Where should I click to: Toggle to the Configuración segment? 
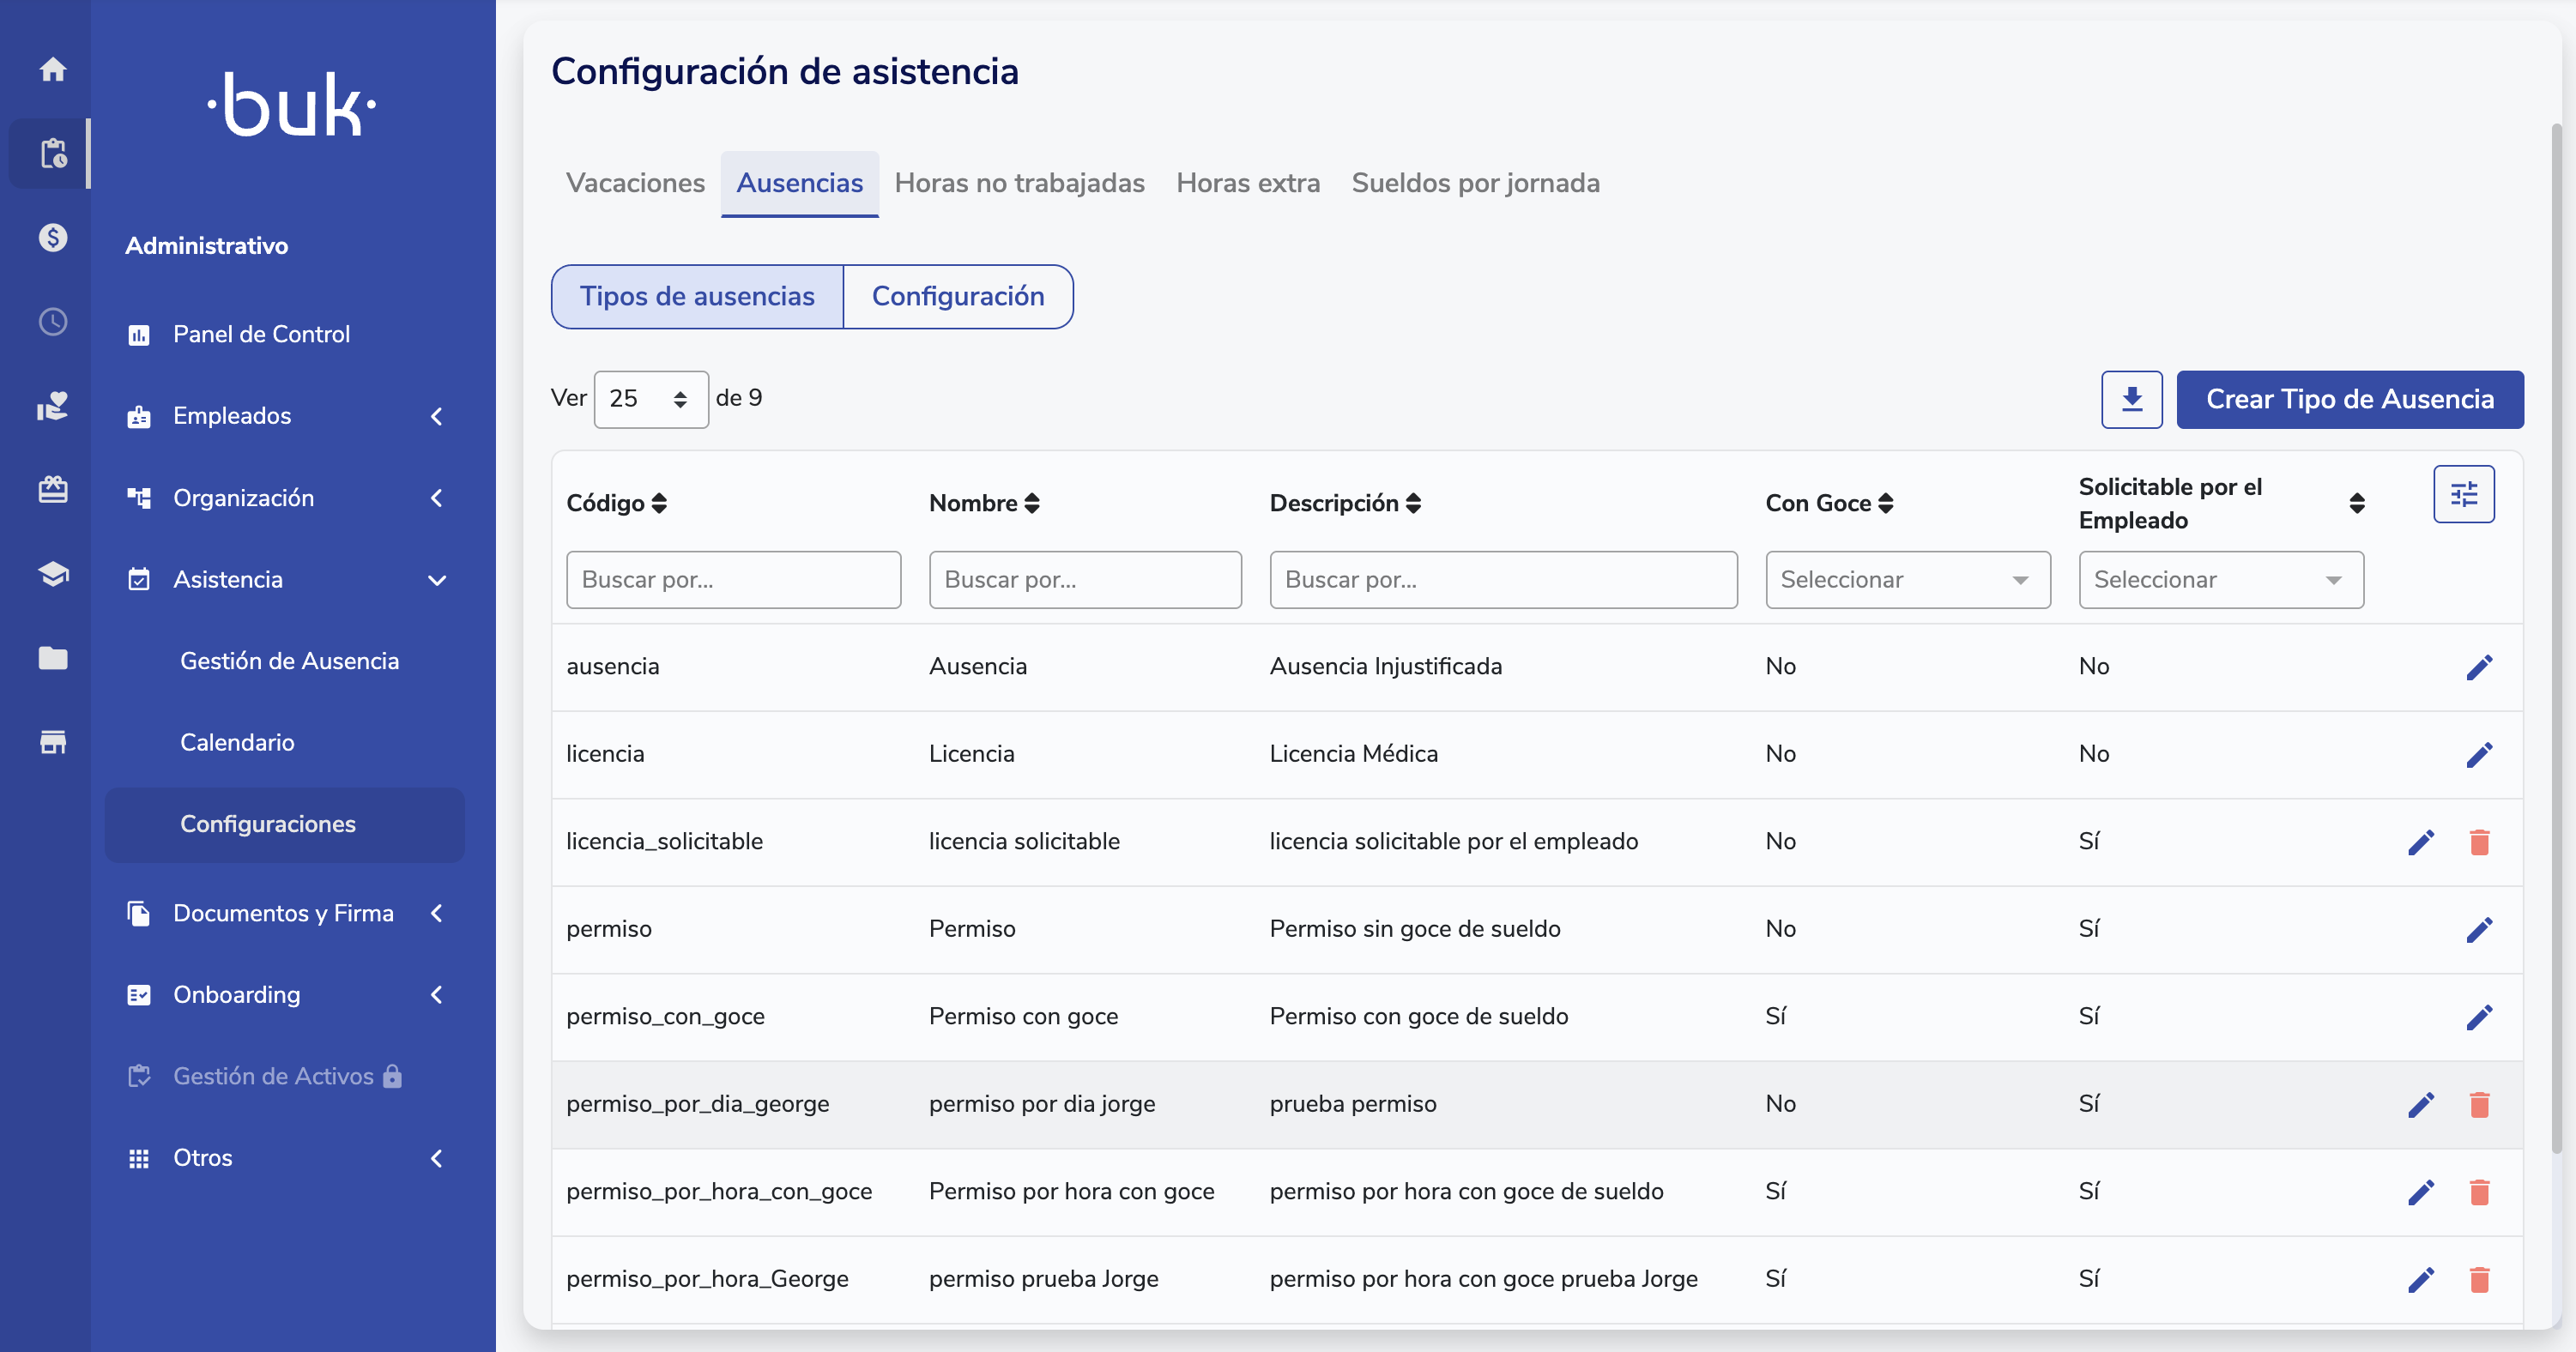[957, 296]
